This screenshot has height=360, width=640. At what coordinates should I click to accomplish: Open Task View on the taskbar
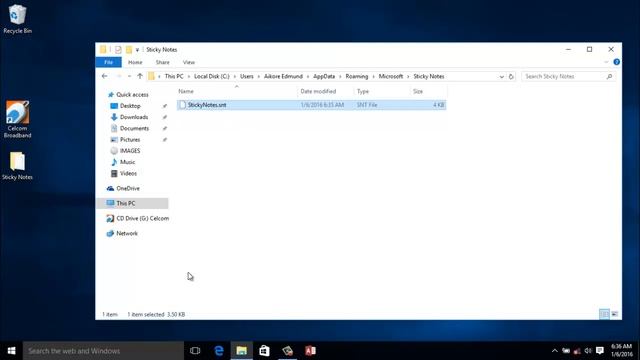pyautogui.click(x=195, y=351)
